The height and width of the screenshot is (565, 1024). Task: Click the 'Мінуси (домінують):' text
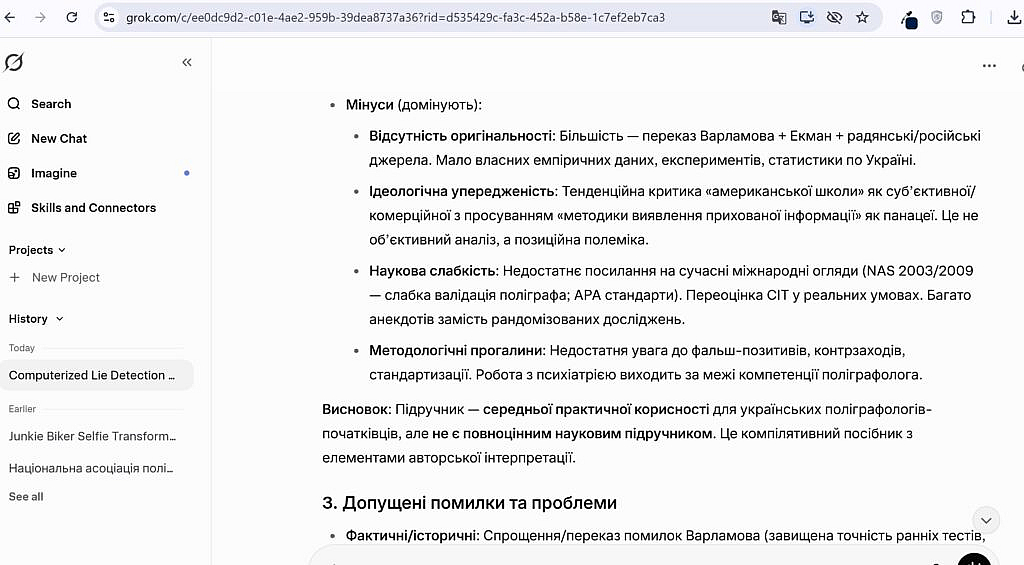coord(413,105)
